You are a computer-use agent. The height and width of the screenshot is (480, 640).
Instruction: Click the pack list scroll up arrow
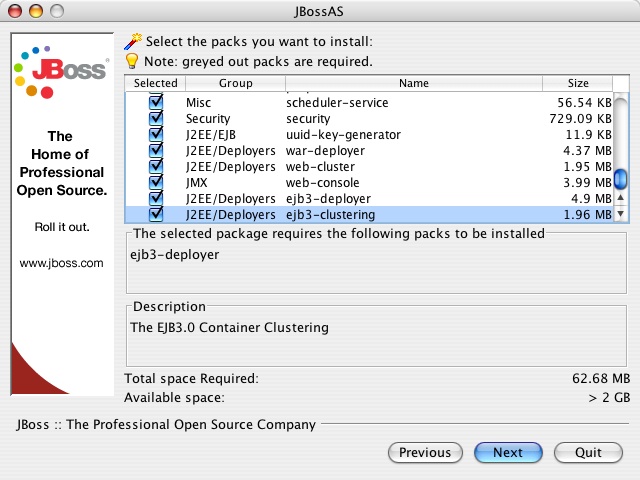click(x=620, y=199)
